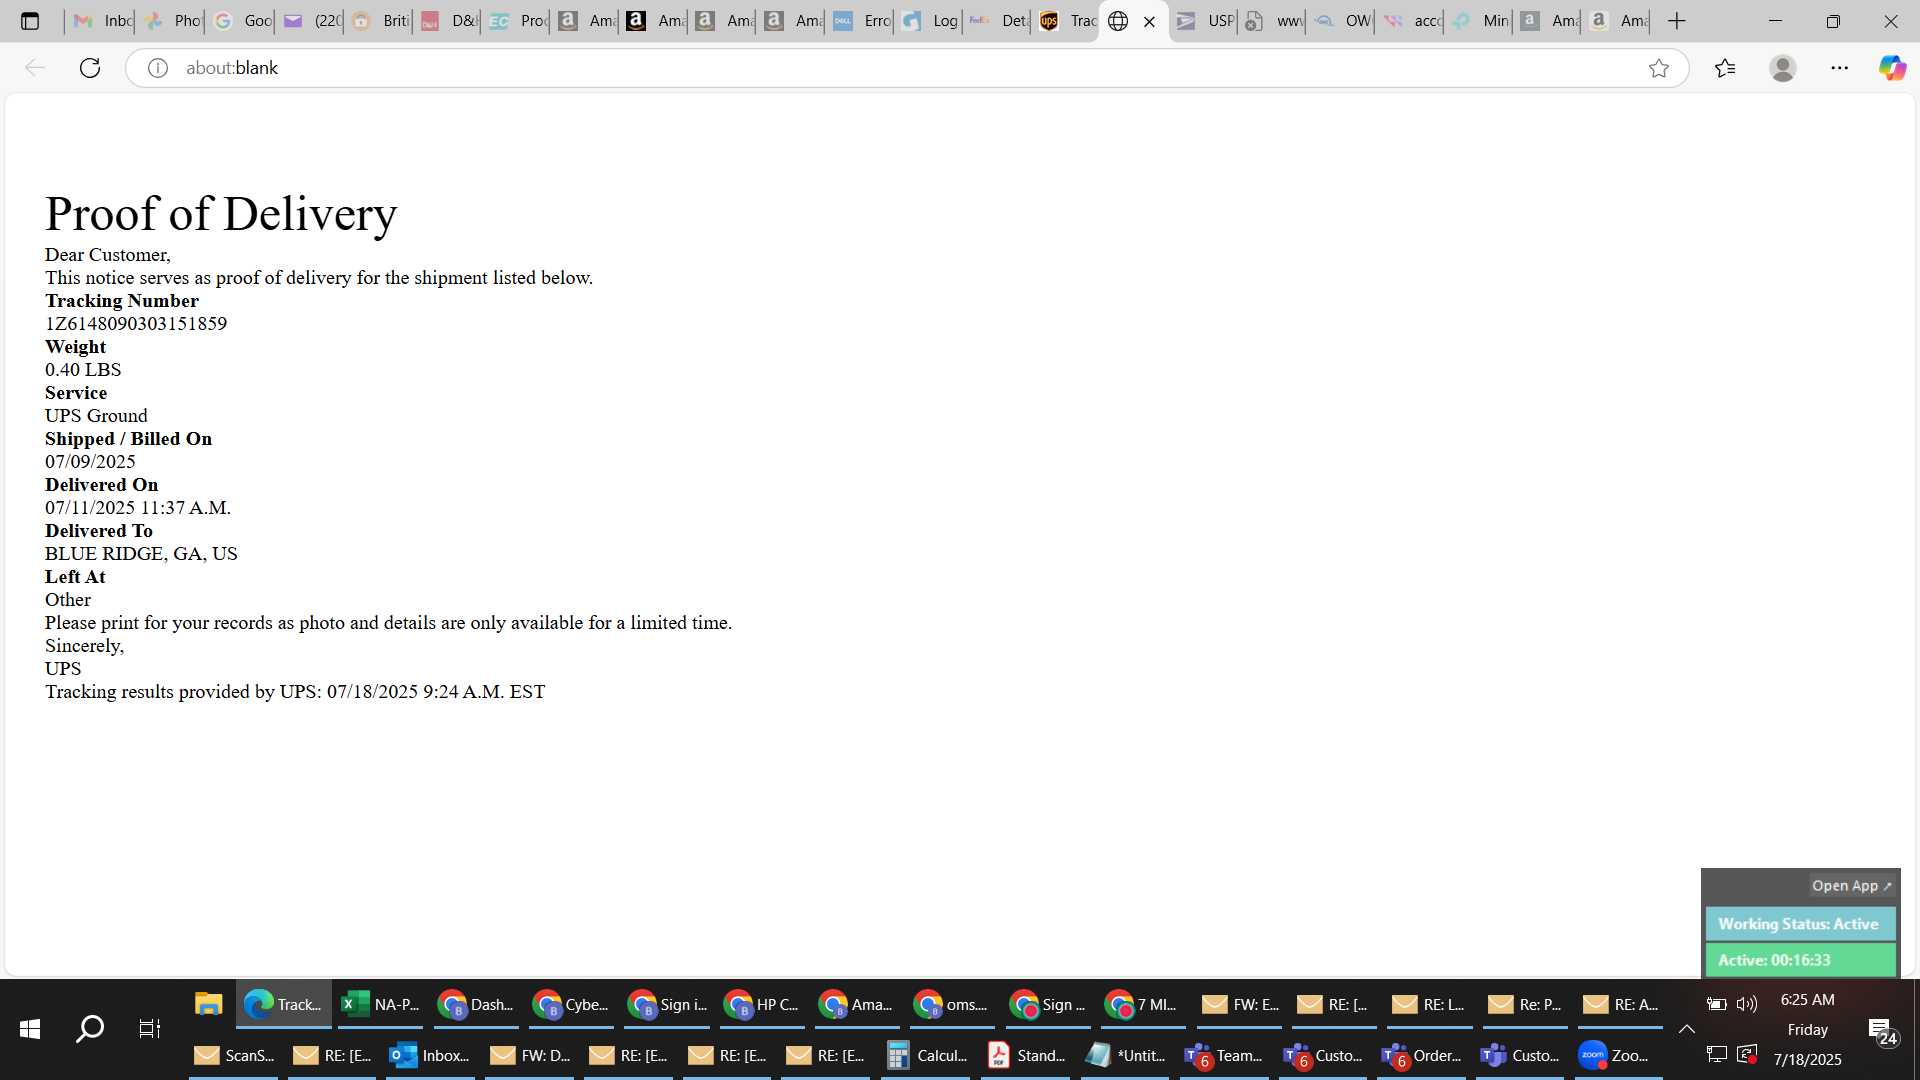Viewport: 1920px width, 1080px height.
Task: Open the Favorites list icon
Action: (x=1725, y=68)
